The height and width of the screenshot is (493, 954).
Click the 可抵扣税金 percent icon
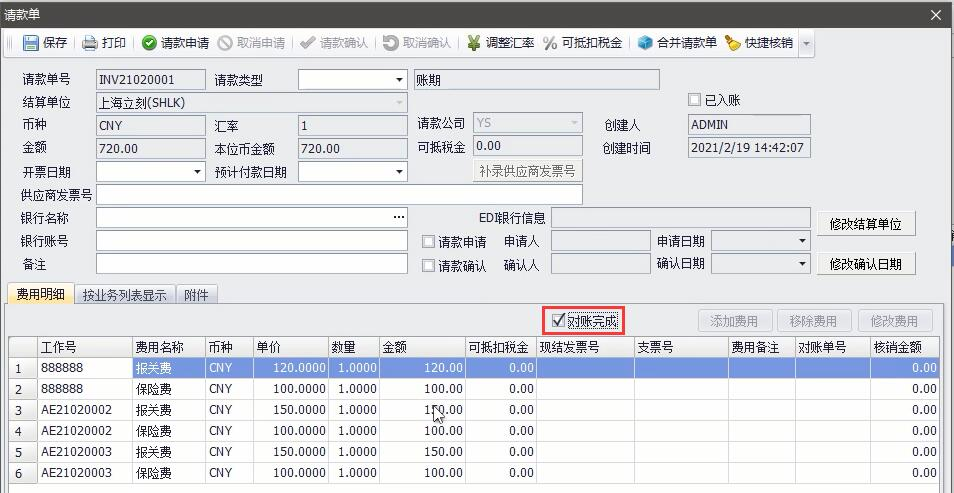[550, 43]
